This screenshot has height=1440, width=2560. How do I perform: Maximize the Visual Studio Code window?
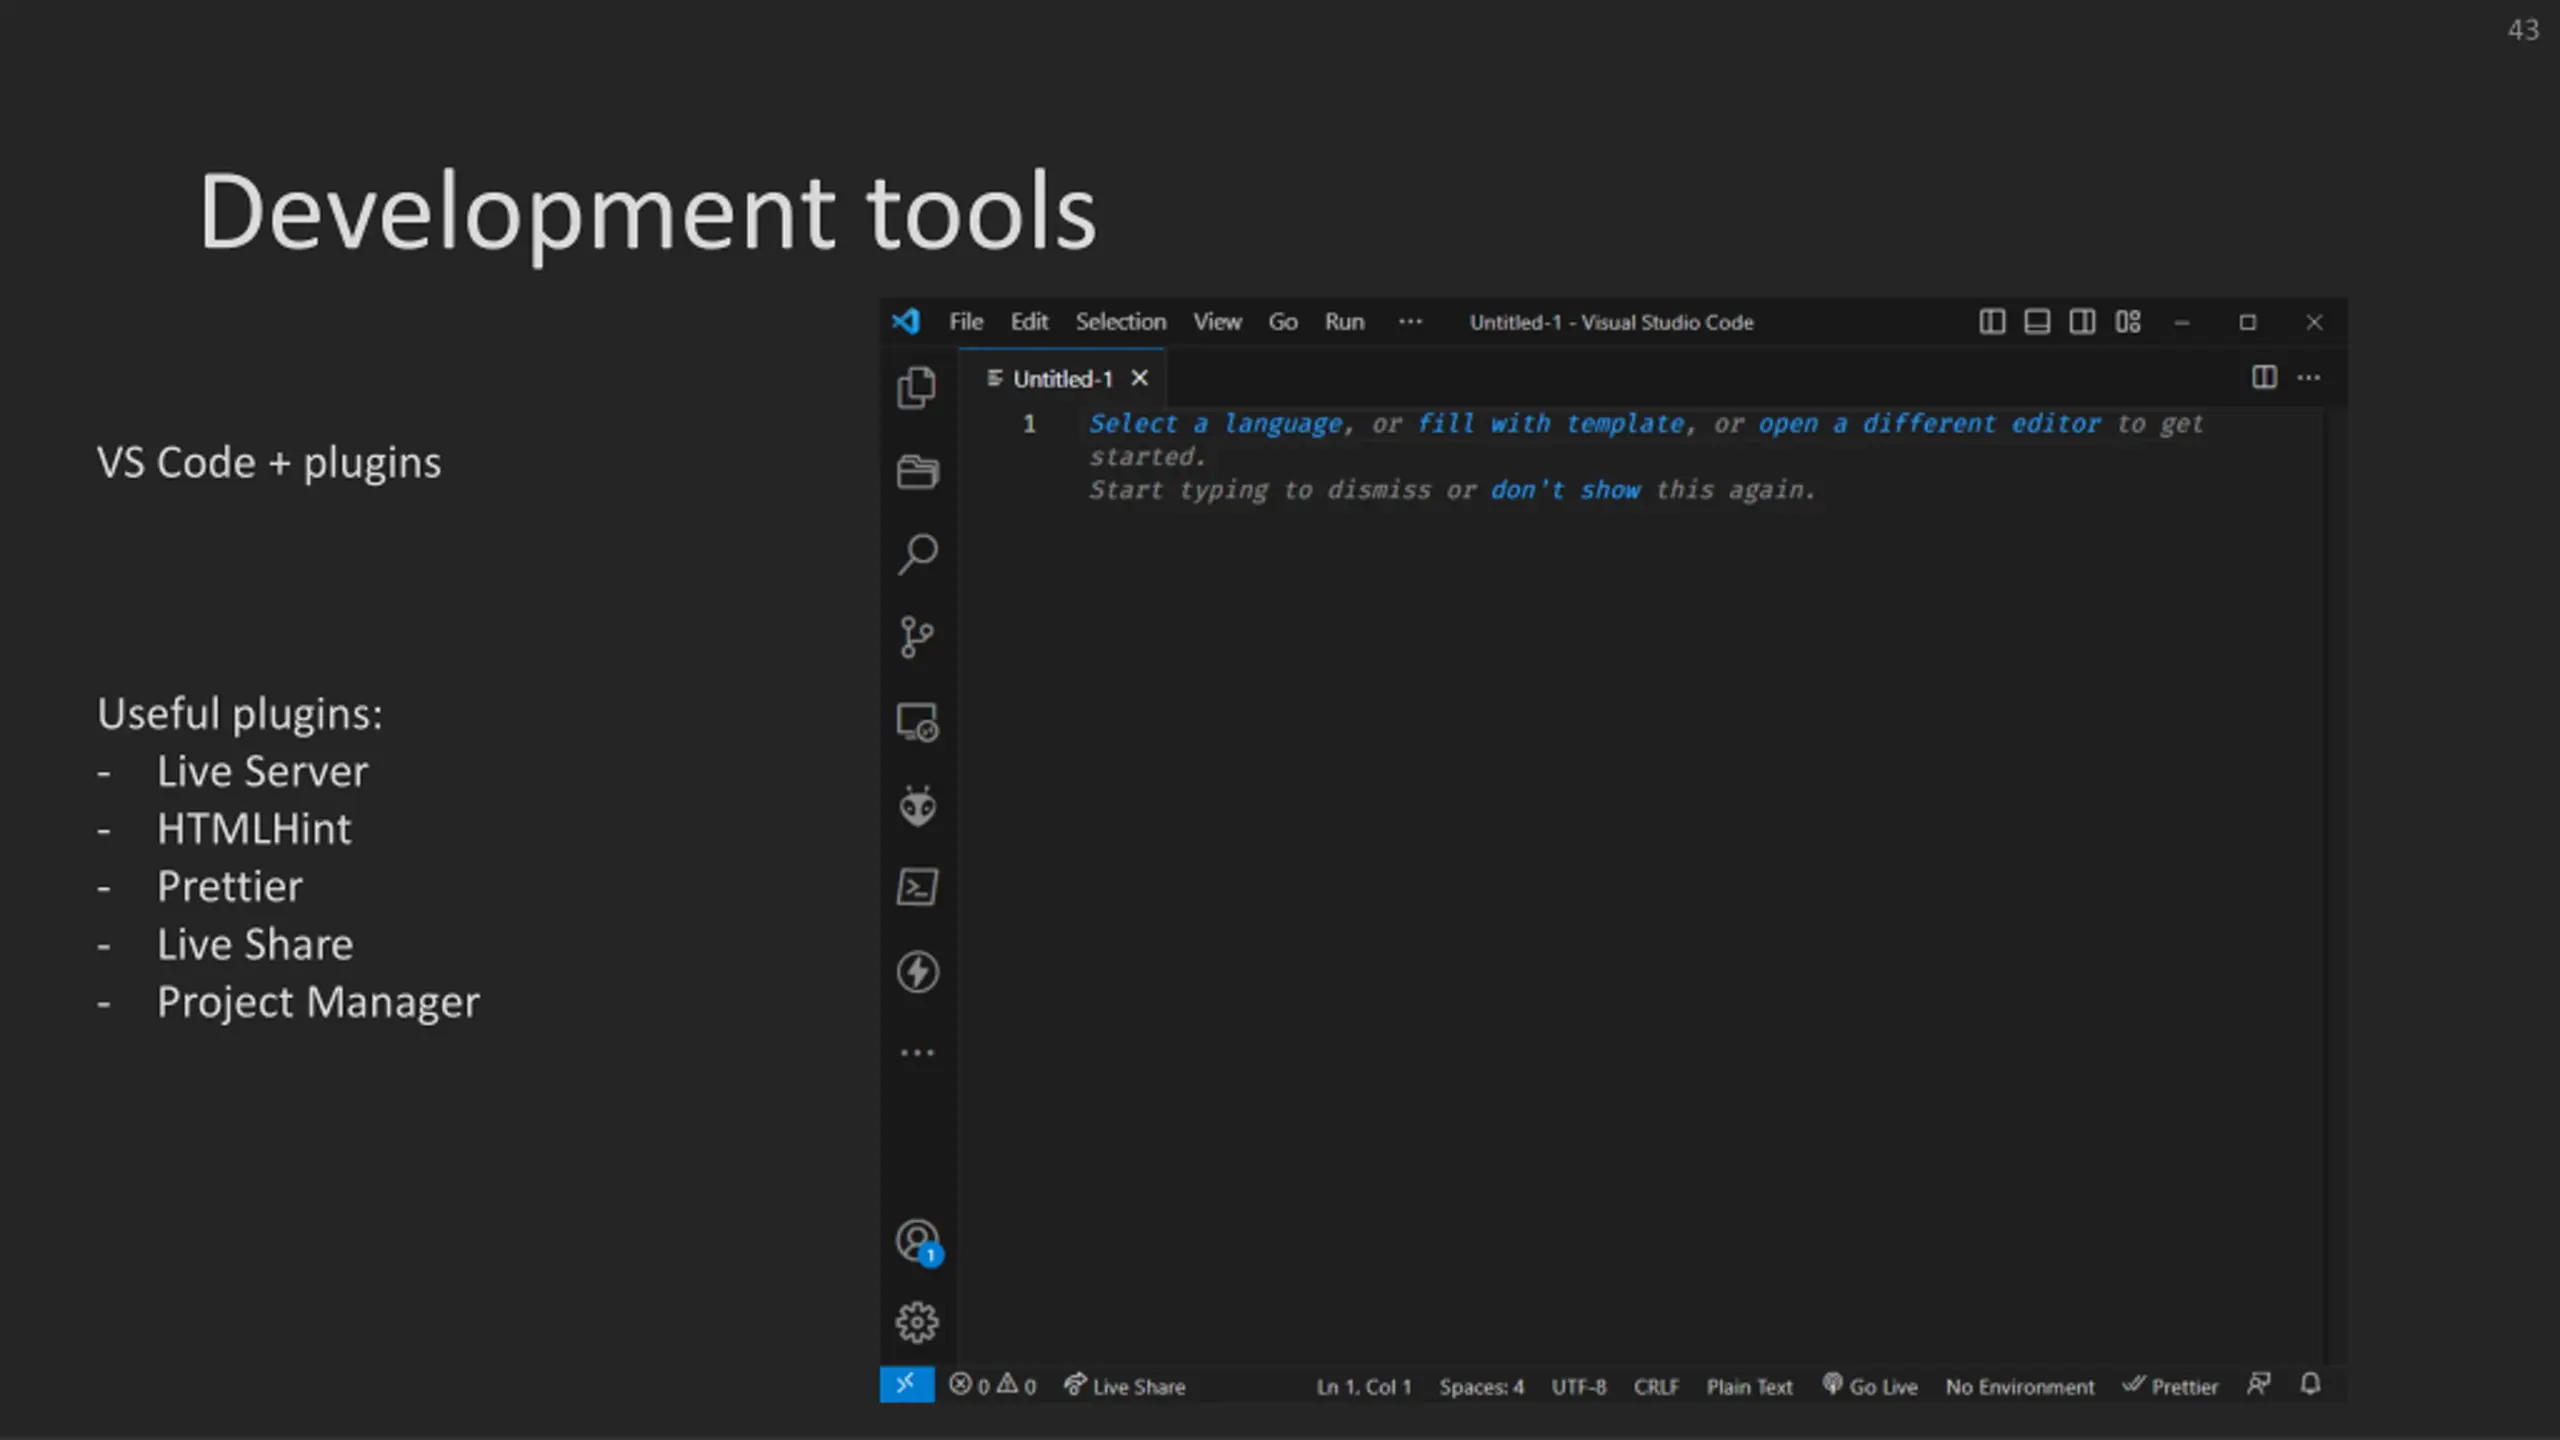[x=2248, y=322]
